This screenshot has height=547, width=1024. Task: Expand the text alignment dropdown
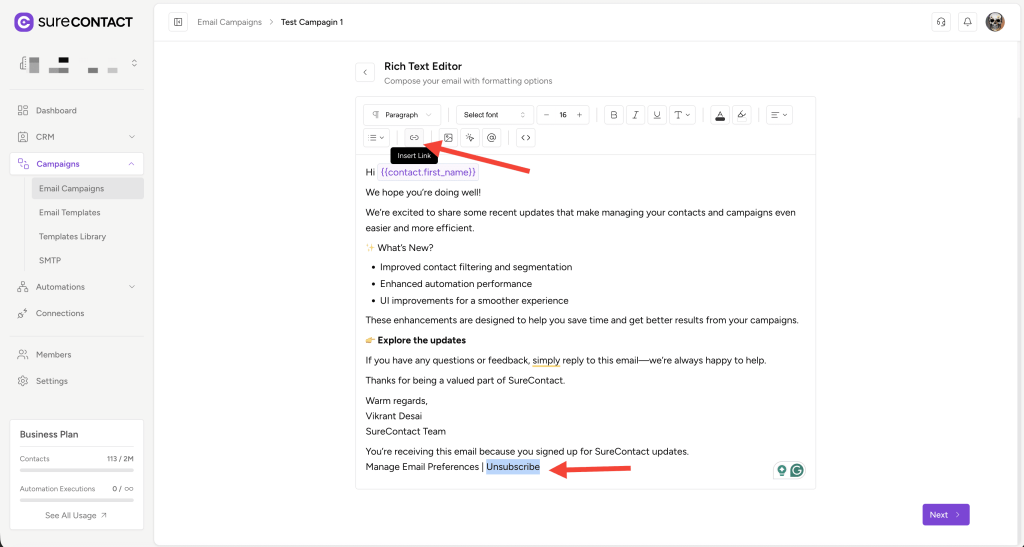[779, 115]
